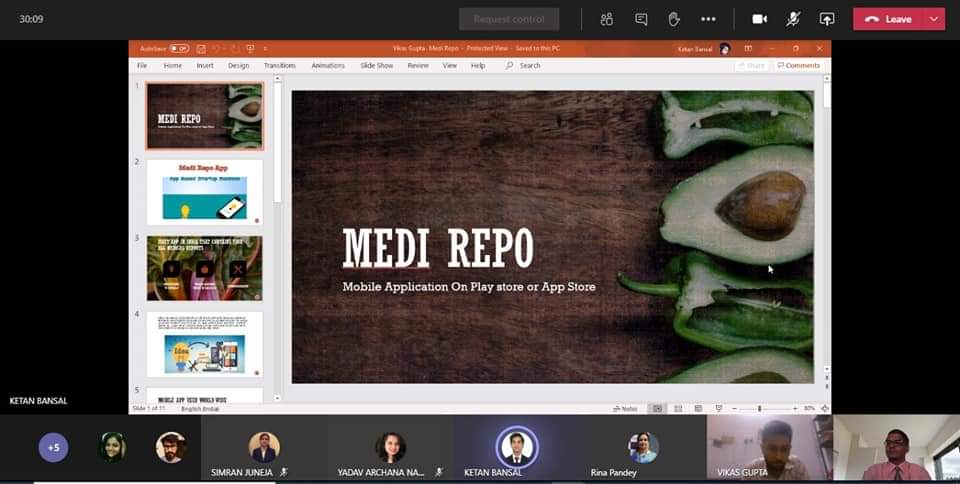Screen dimensions: 960x484
Task: Select Yadav Archana participant tile
Action: pos(391,449)
